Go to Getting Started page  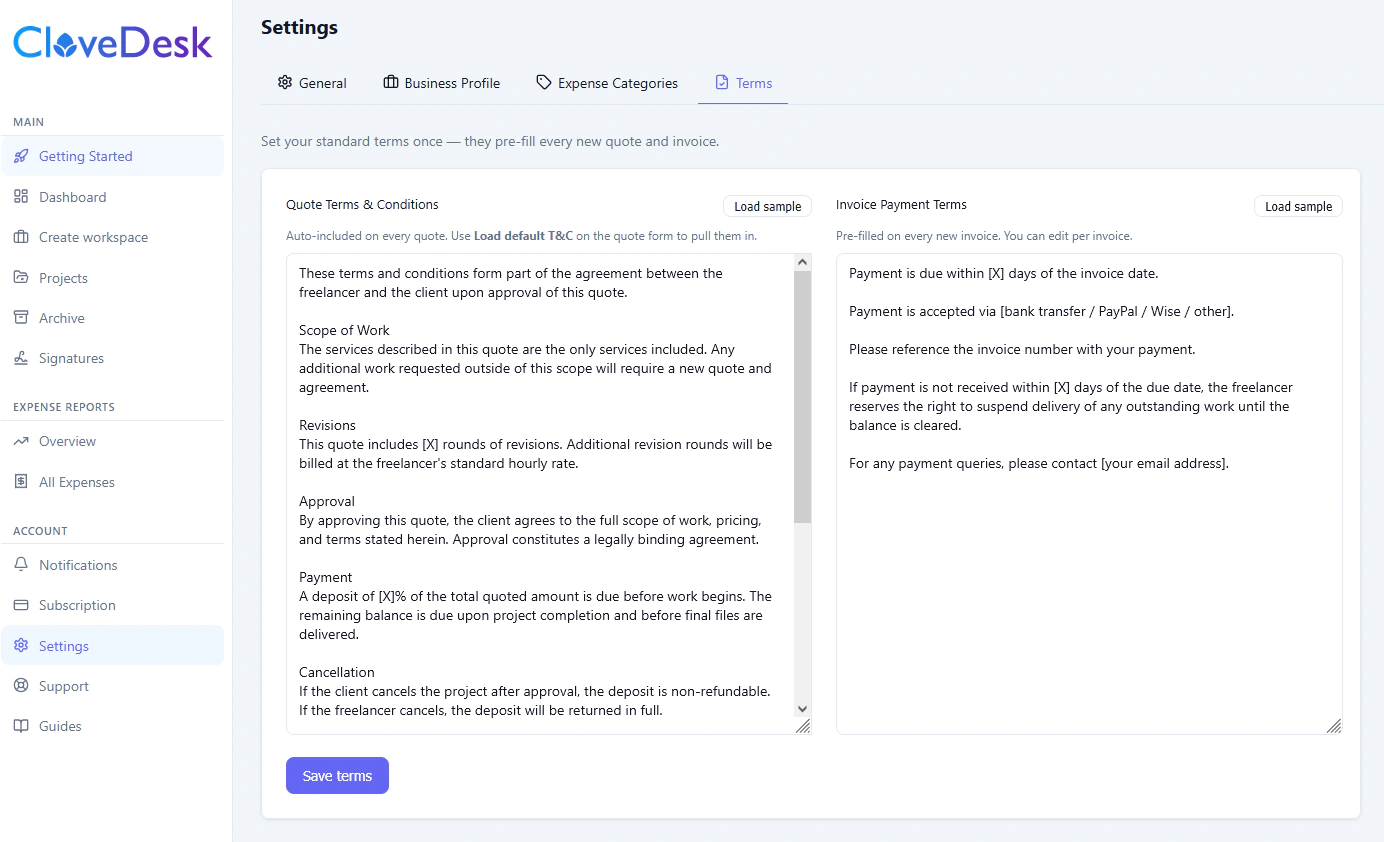tap(112, 156)
